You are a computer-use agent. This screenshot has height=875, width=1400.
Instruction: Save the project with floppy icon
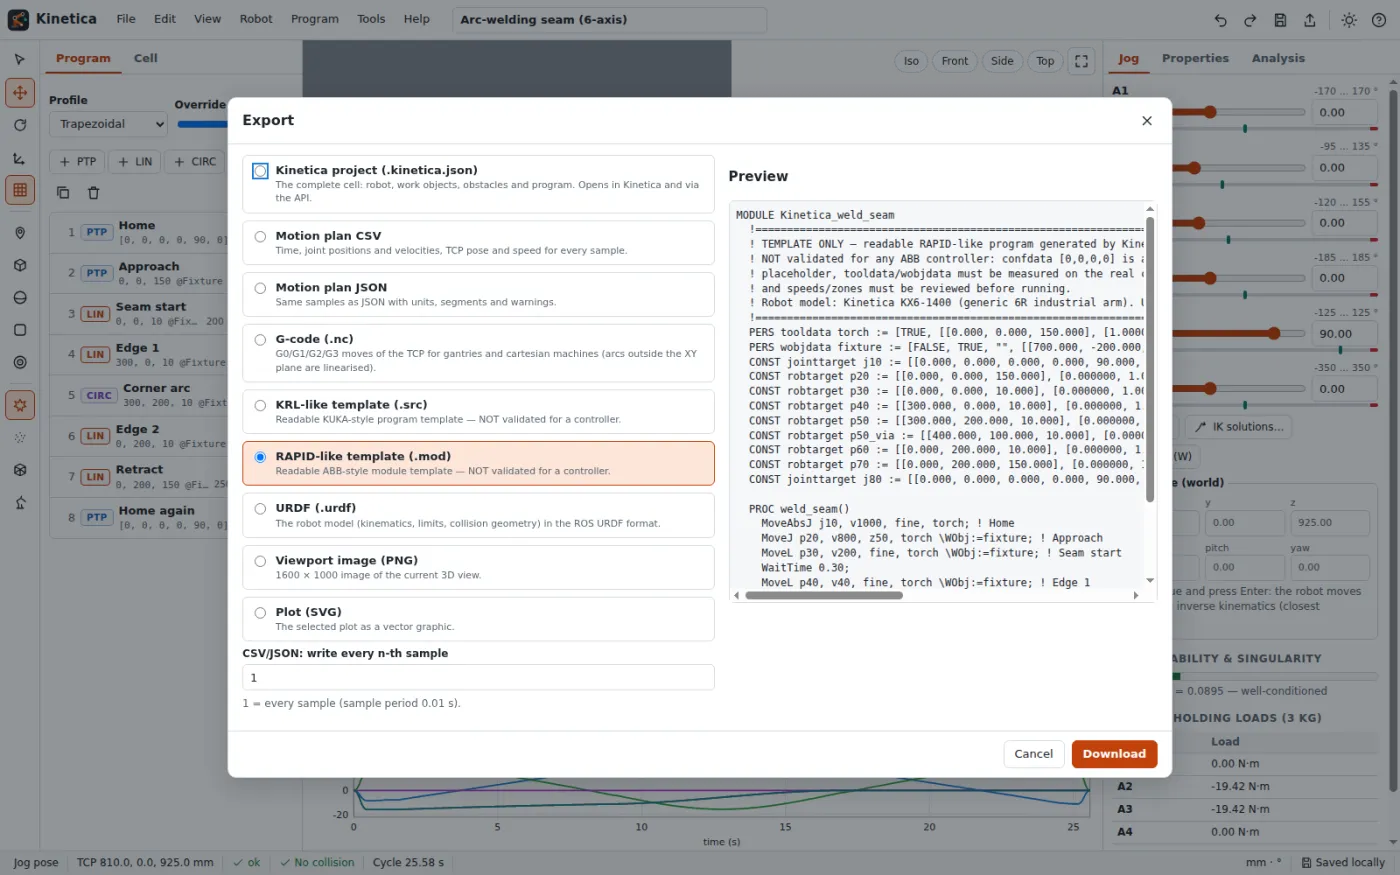(1280, 19)
